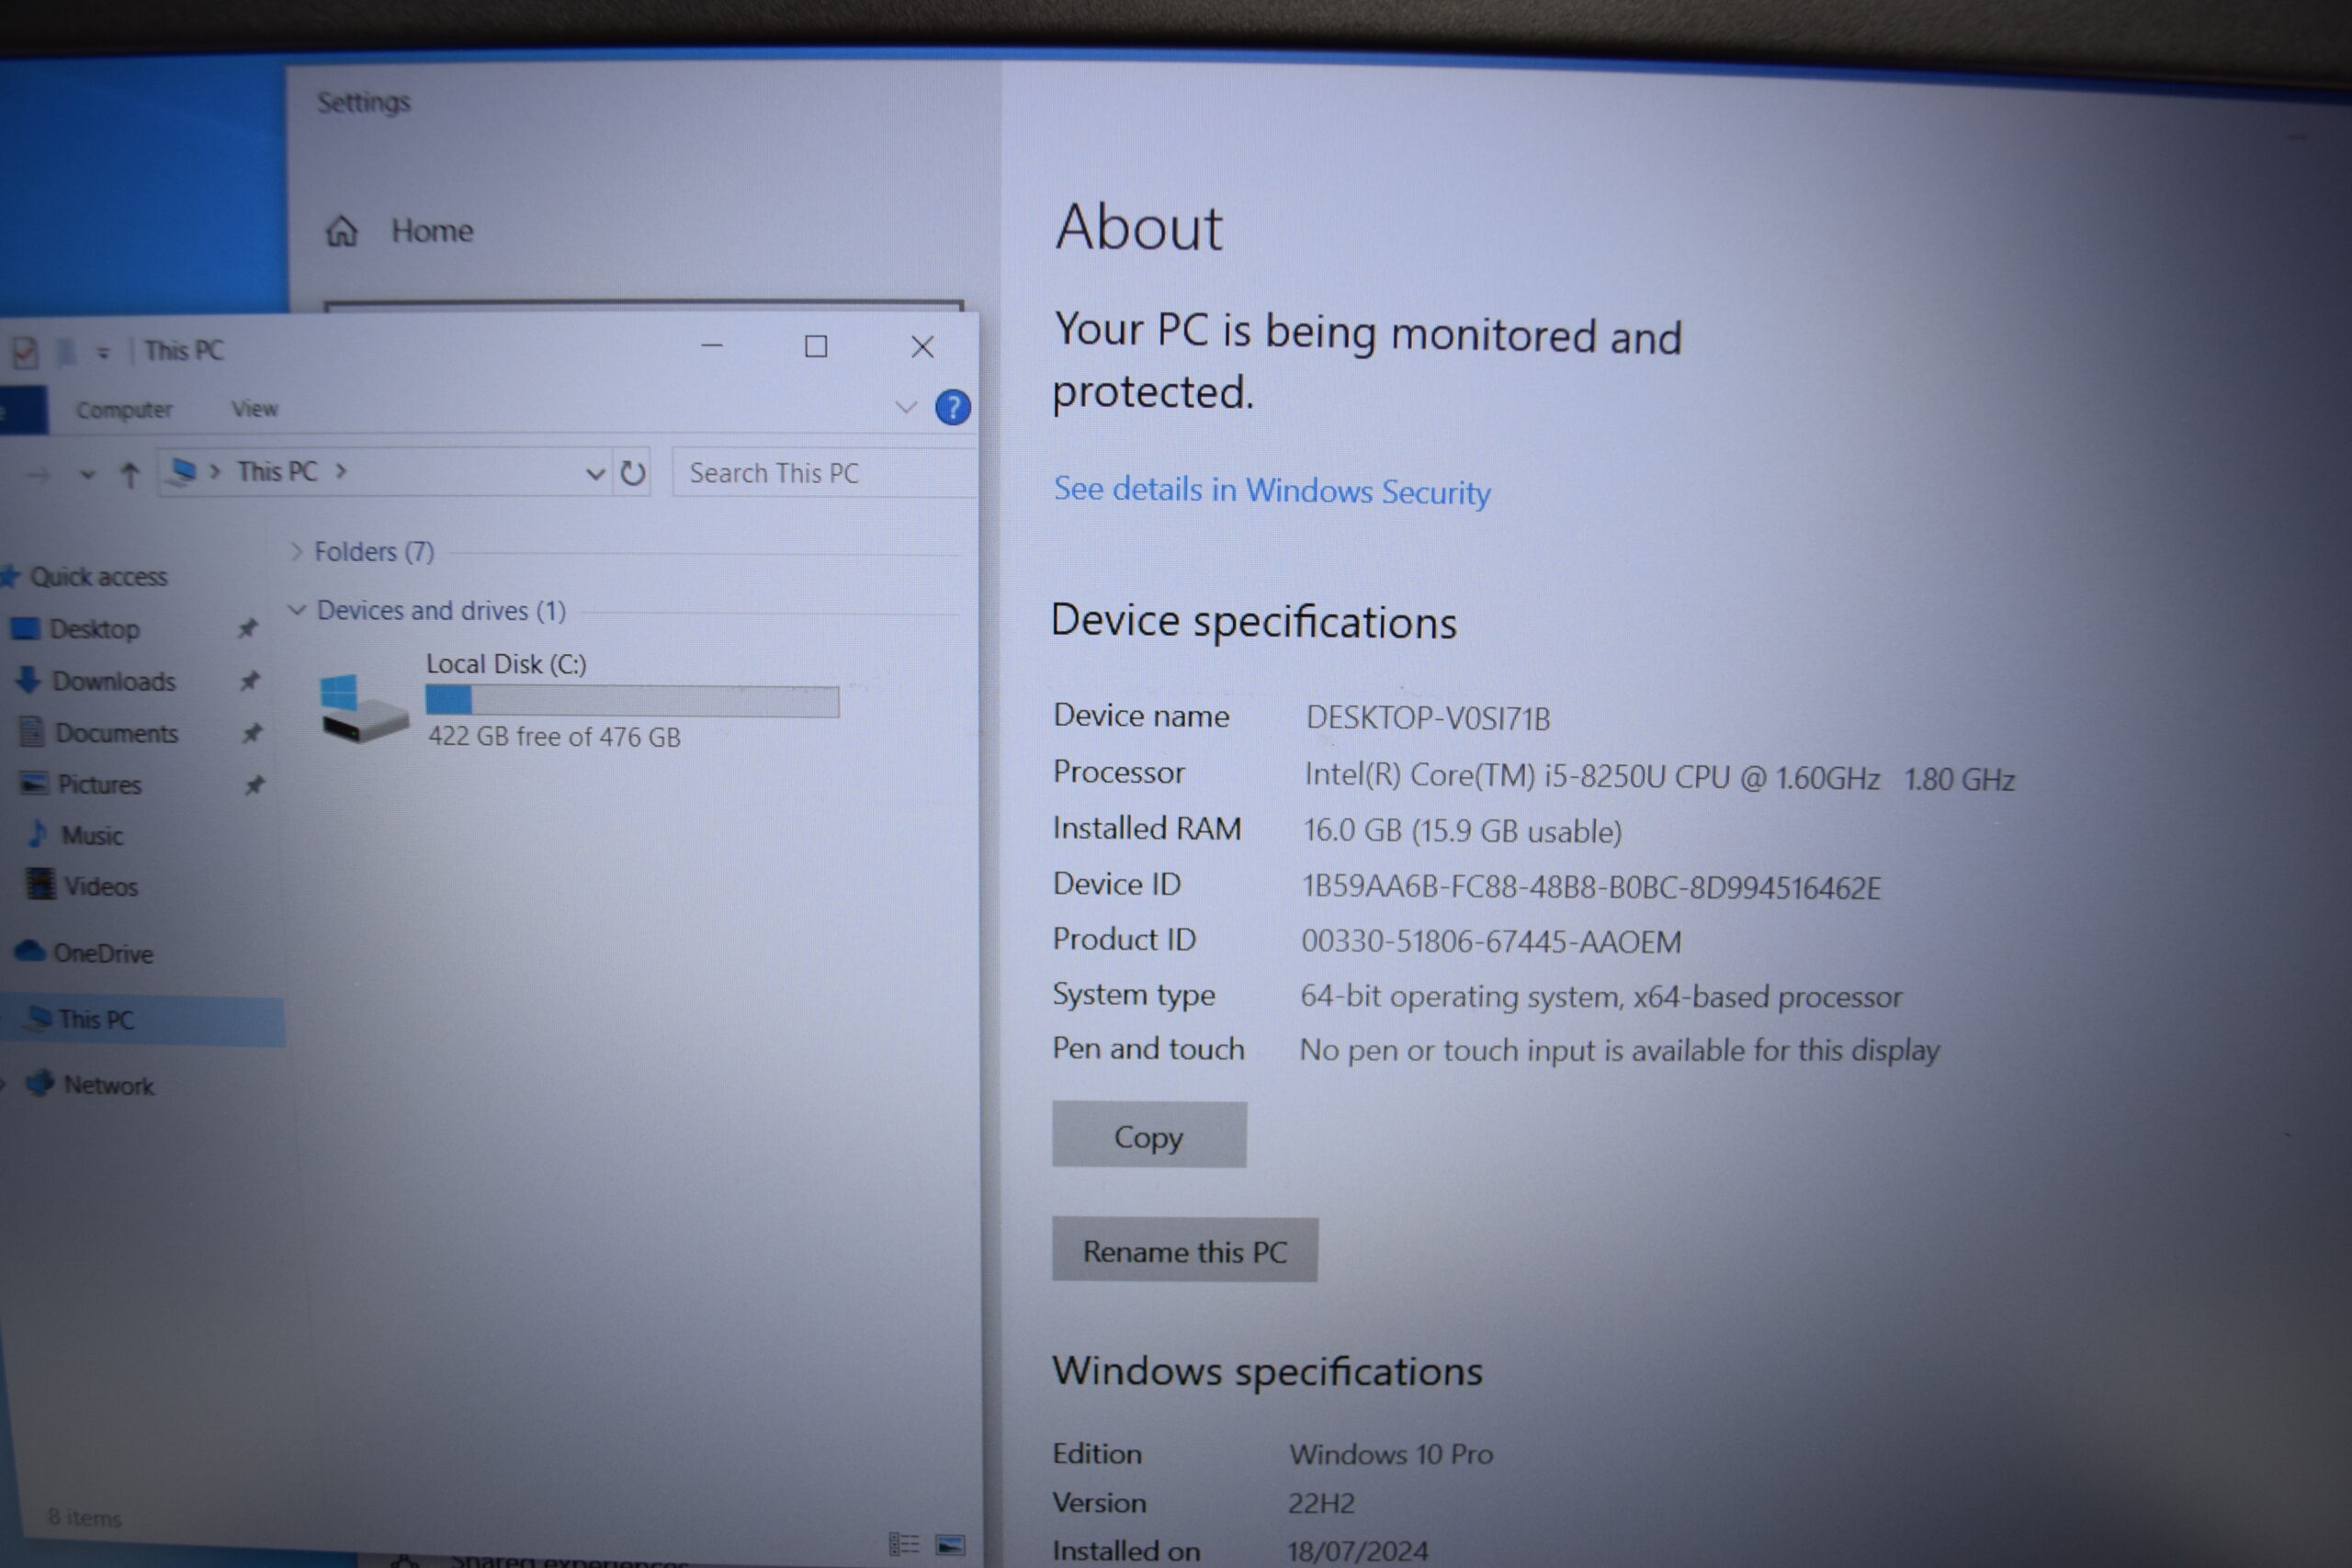Click the Version value 22H2

pyautogui.click(x=1321, y=1503)
